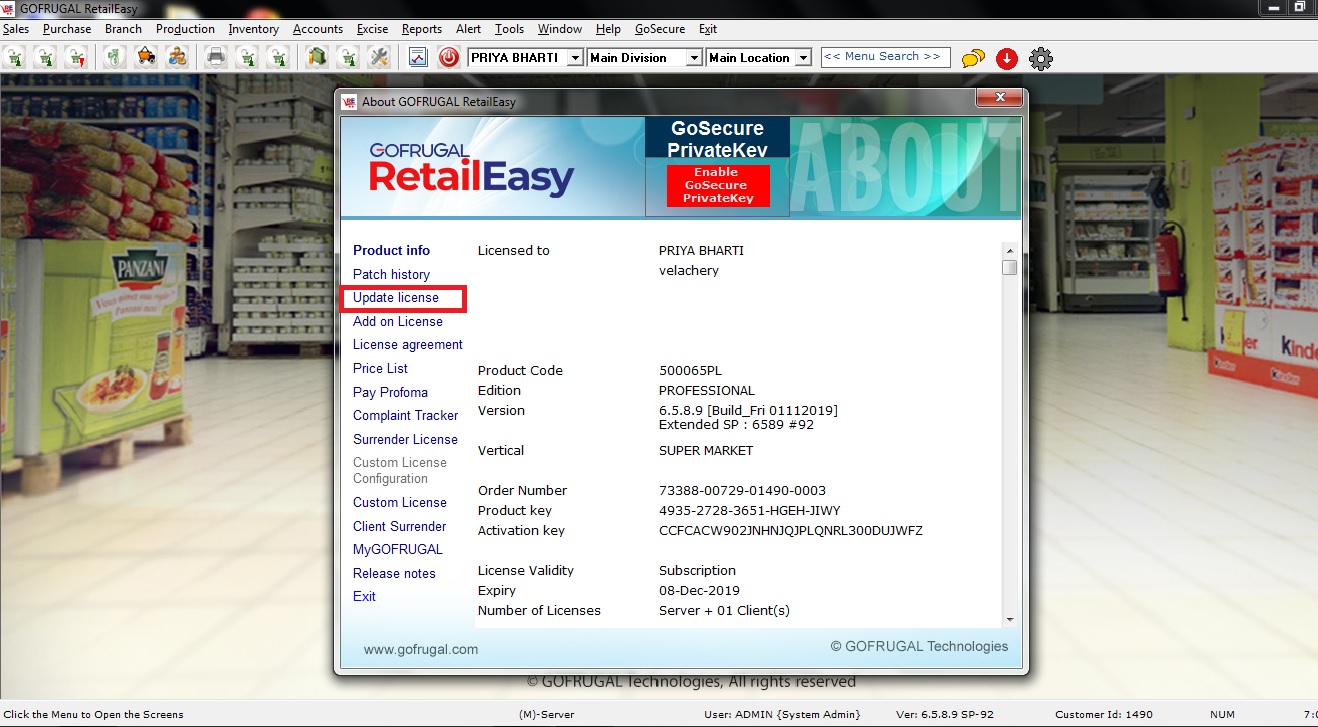1318x727 pixels.
Task: Click the Menu Search input field
Action: point(885,57)
